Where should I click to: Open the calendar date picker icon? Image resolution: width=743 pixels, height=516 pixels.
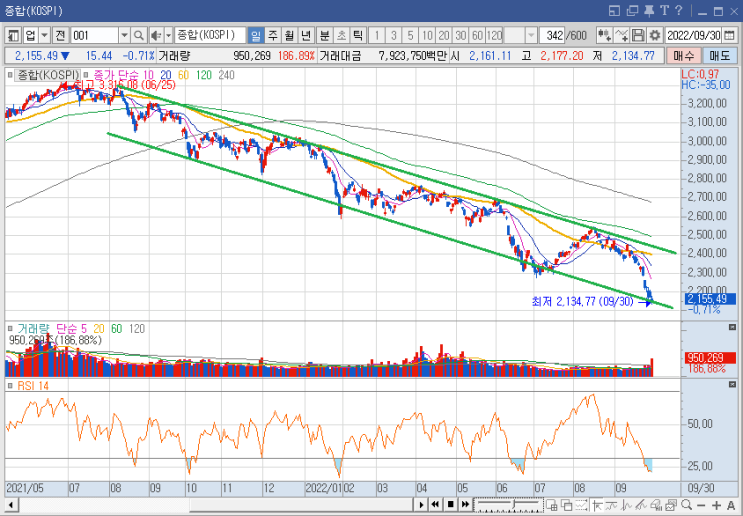[x=730, y=35]
